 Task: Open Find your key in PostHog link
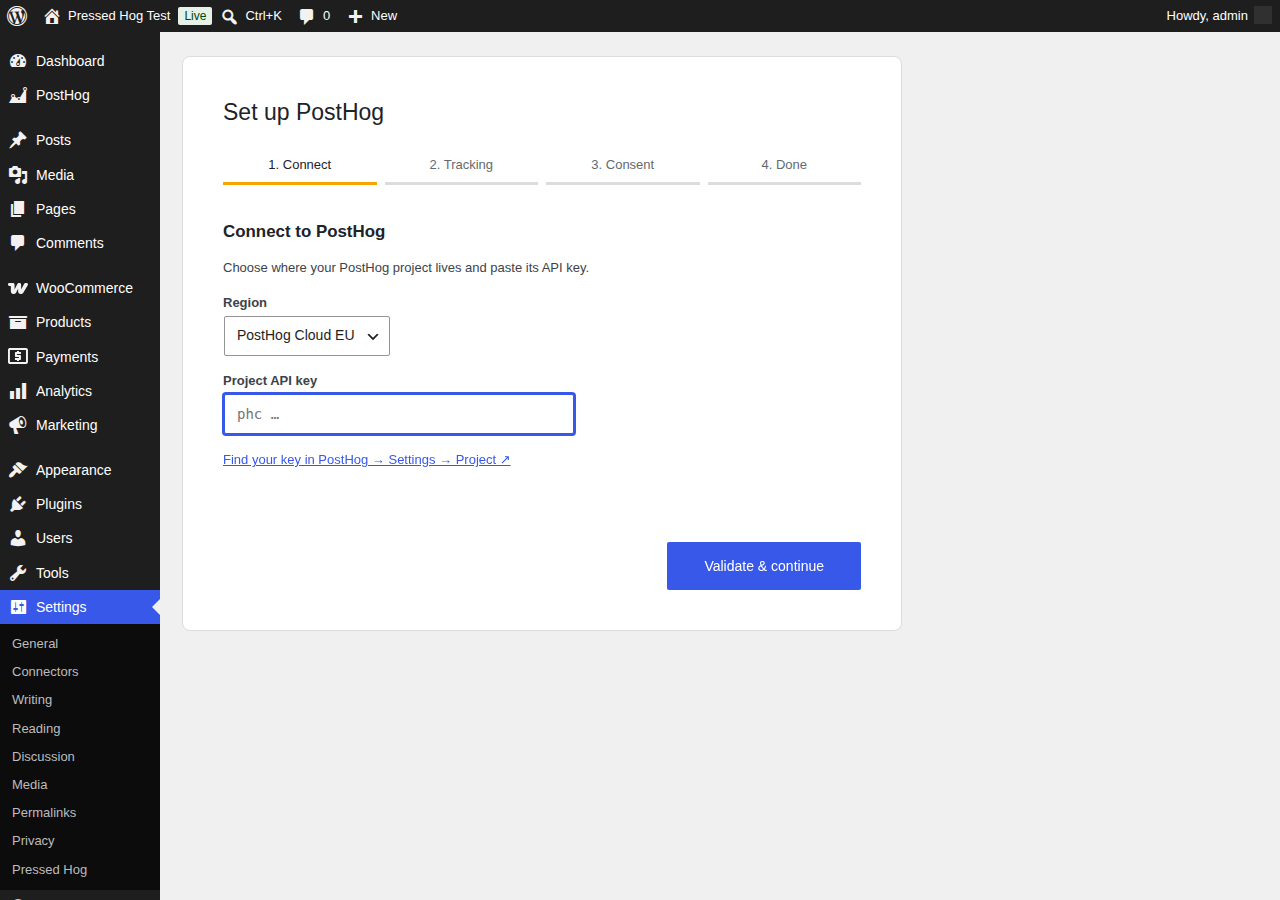[x=366, y=460]
